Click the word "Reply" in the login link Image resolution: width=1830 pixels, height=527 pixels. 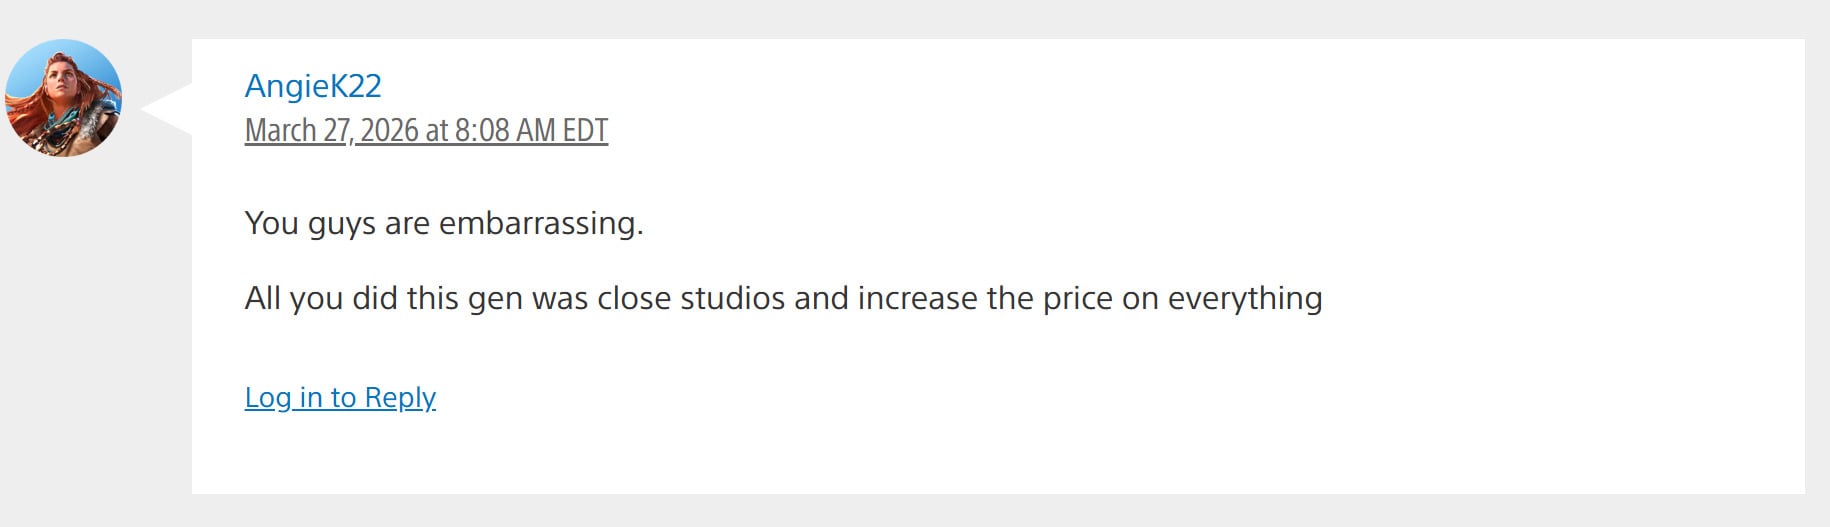[x=400, y=398]
